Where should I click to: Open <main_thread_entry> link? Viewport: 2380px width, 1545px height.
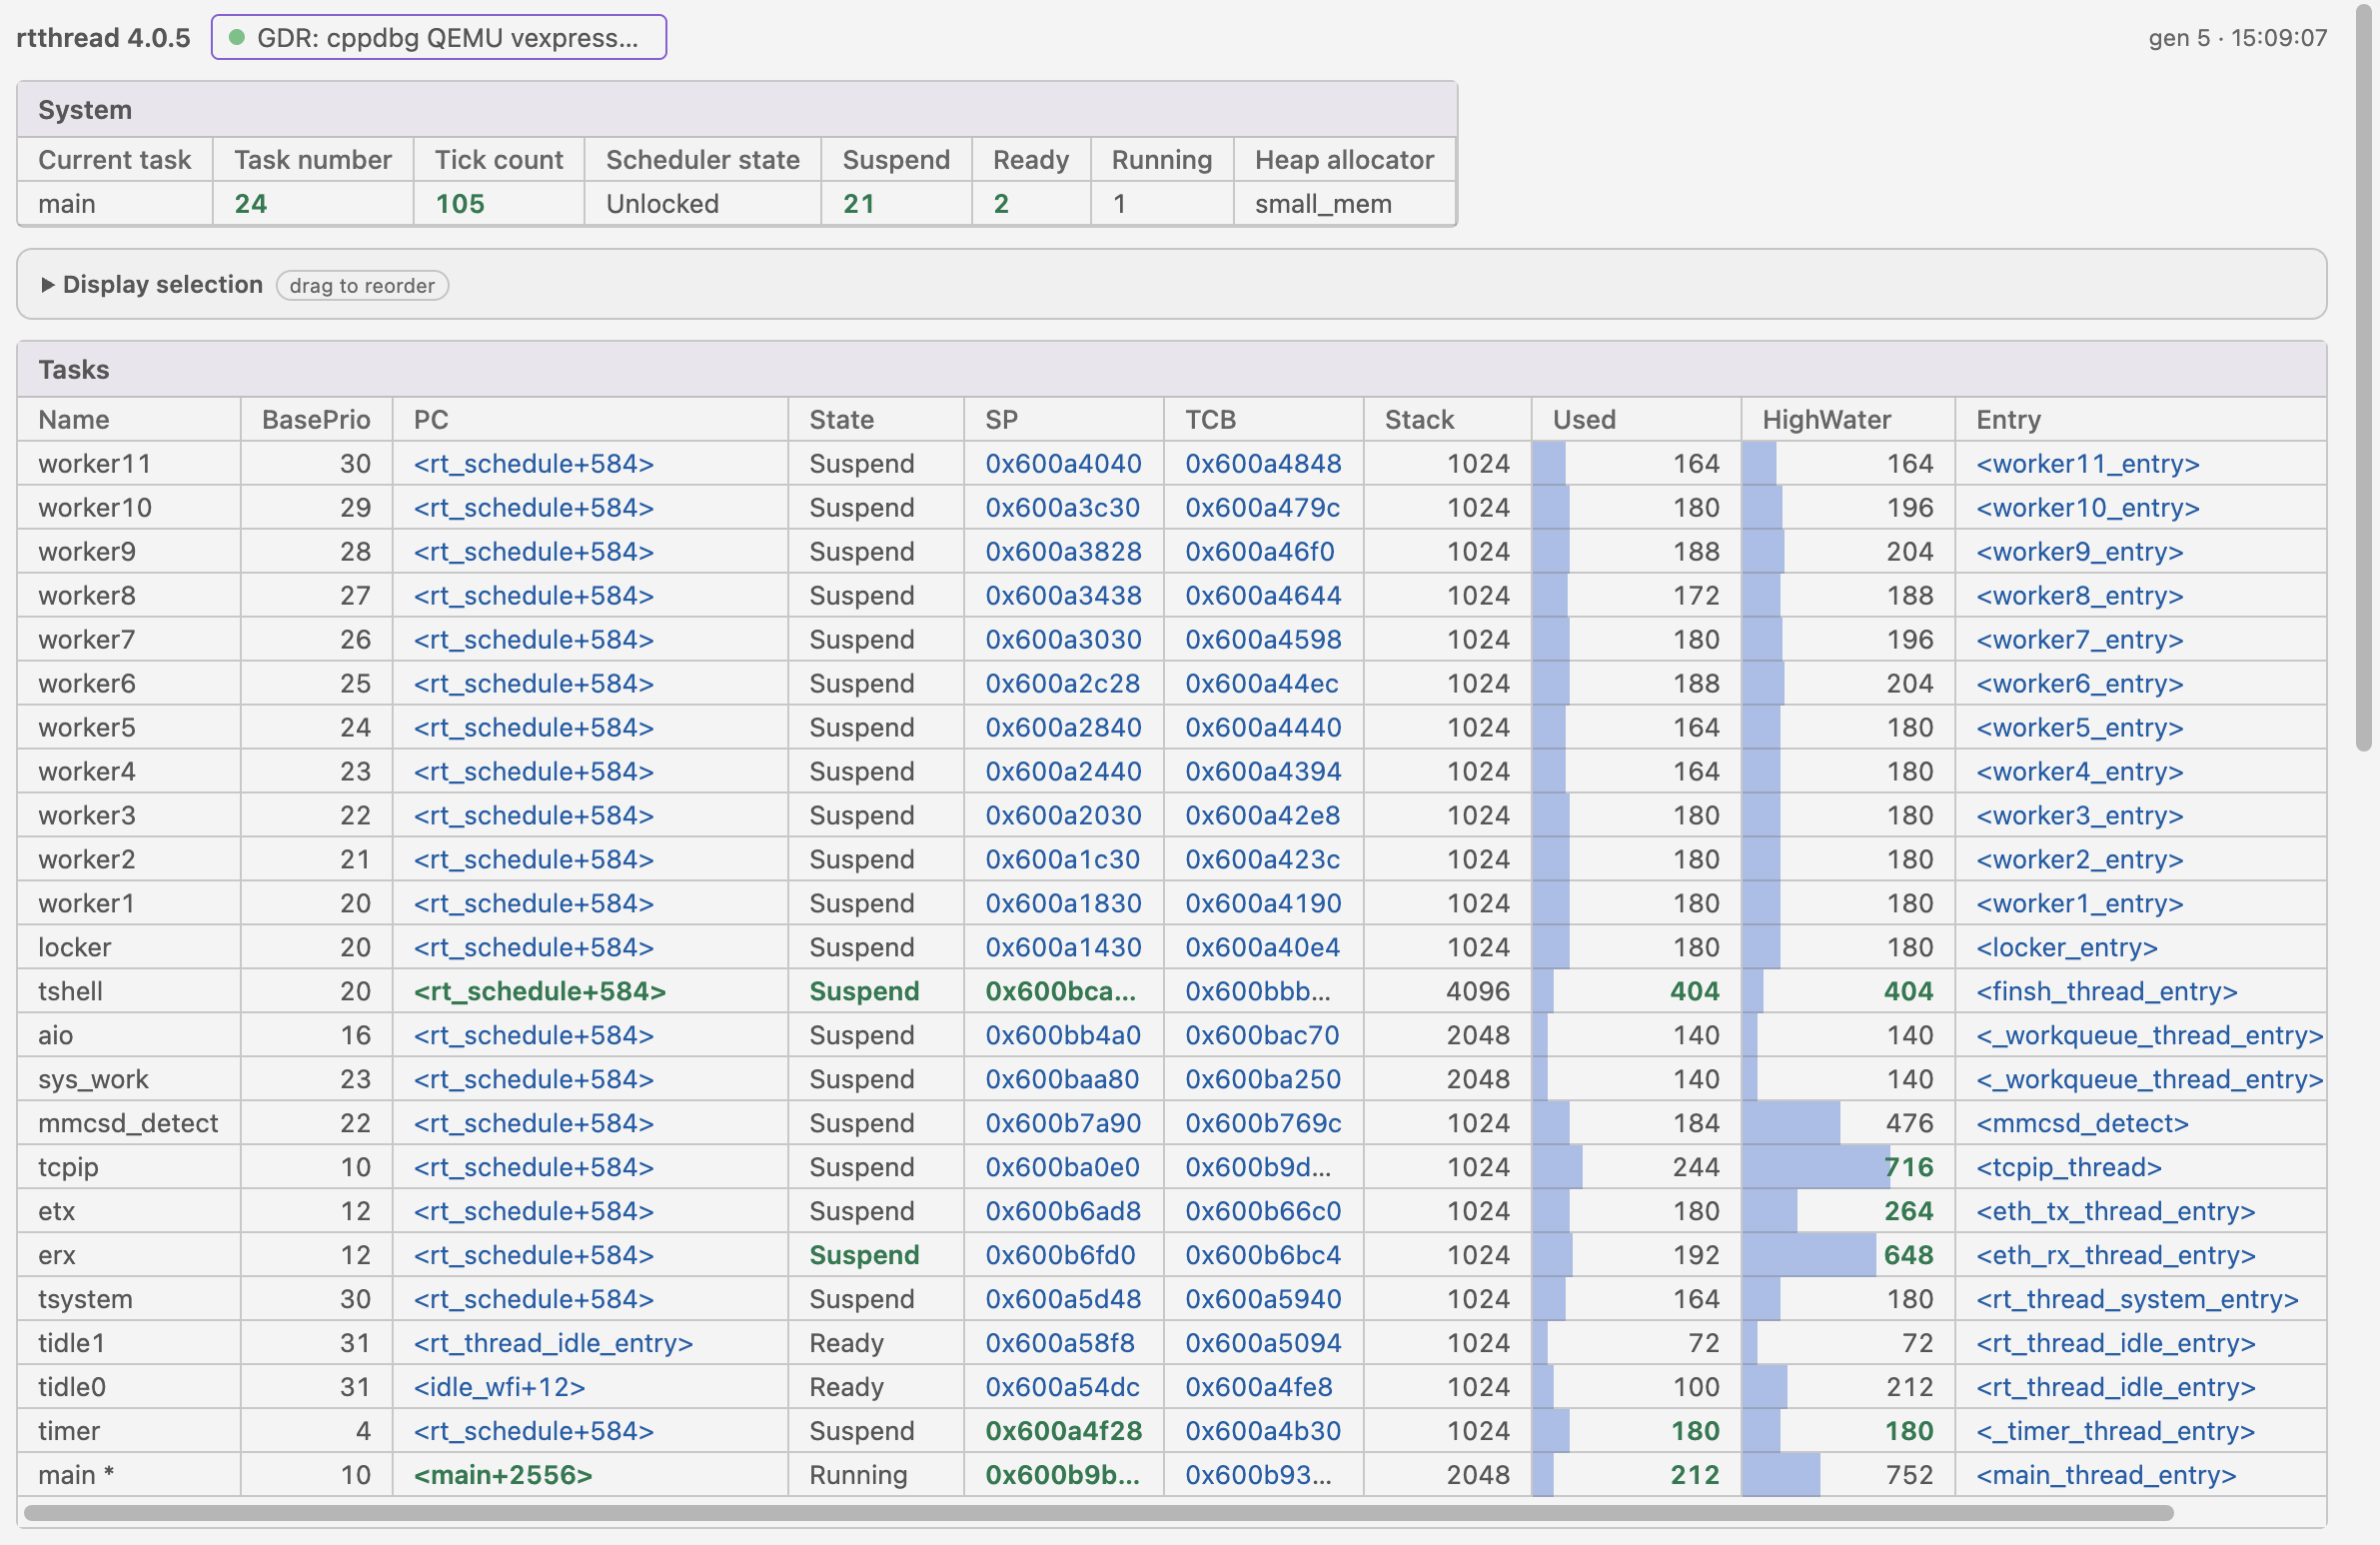click(x=2105, y=1476)
